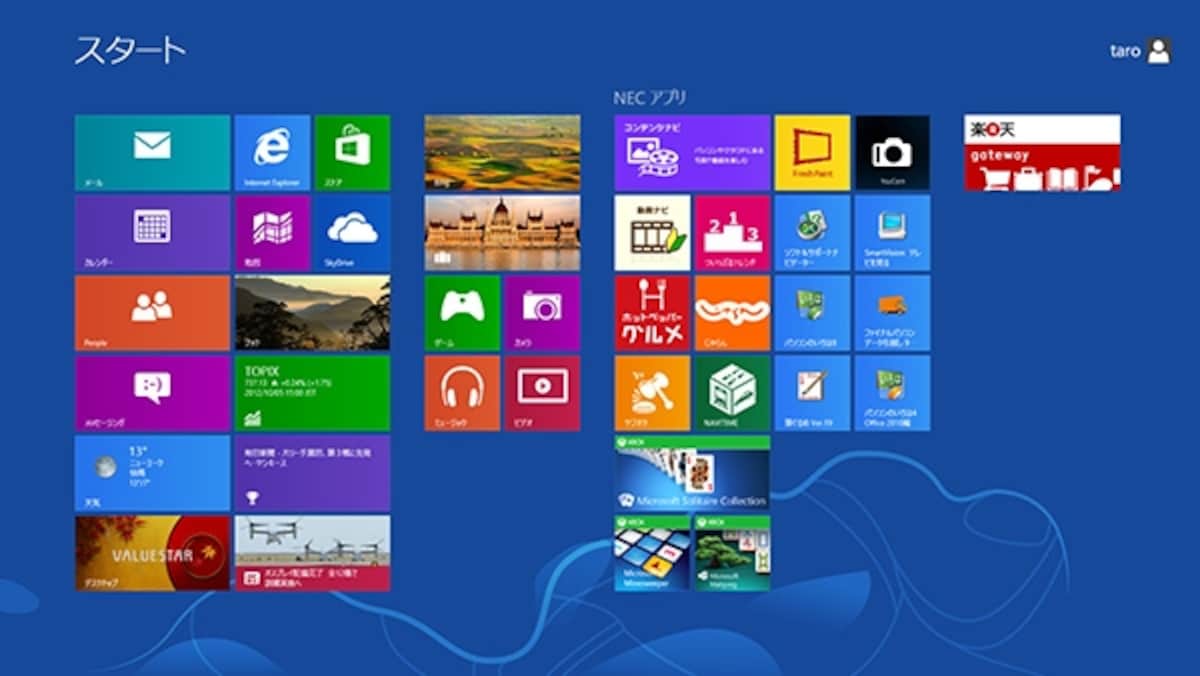
Task: Open the Rakuten gateway tile
Action: coord(1042,152)
